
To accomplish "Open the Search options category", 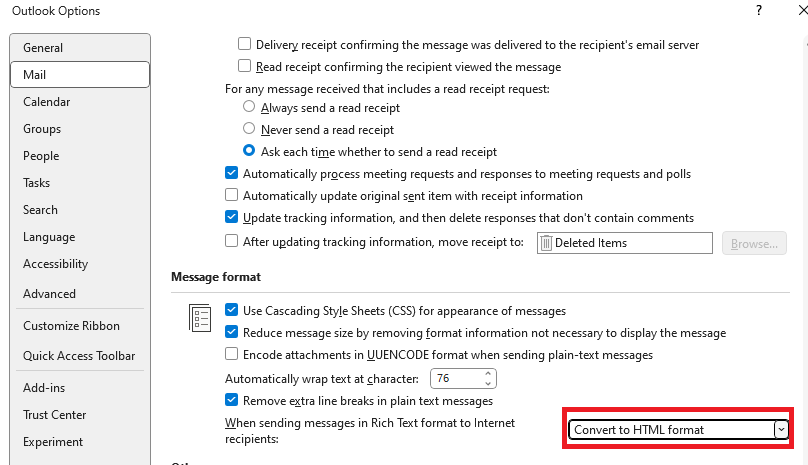I will click(x=80, y=210).
